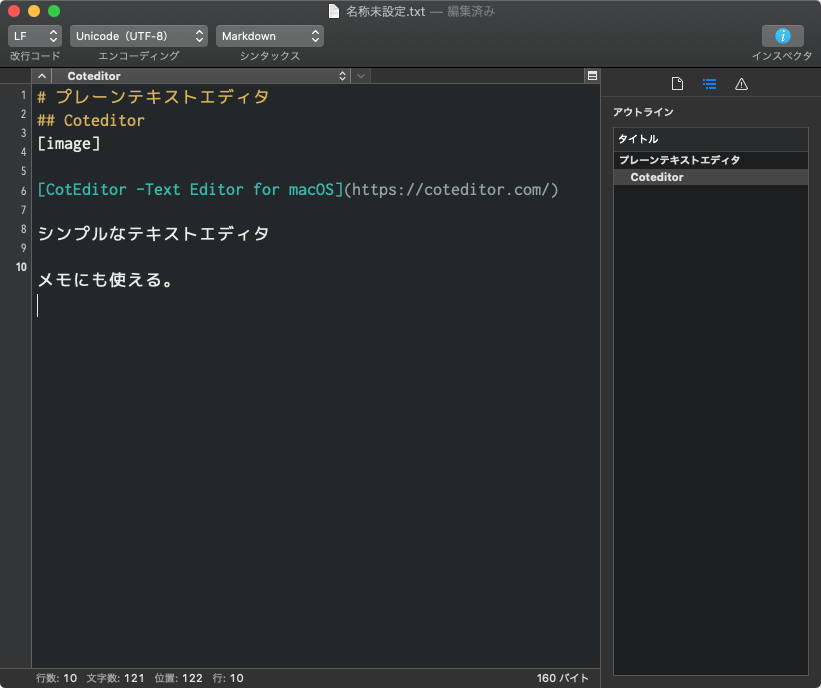Open the Unicode (UTF-8) encoding dropdown

click(139, 36)
